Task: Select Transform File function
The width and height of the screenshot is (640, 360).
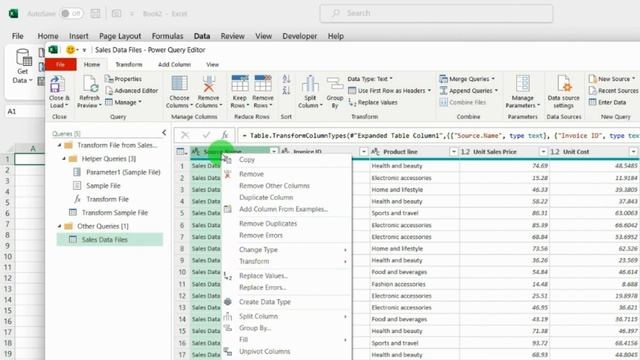Action: 107,199
